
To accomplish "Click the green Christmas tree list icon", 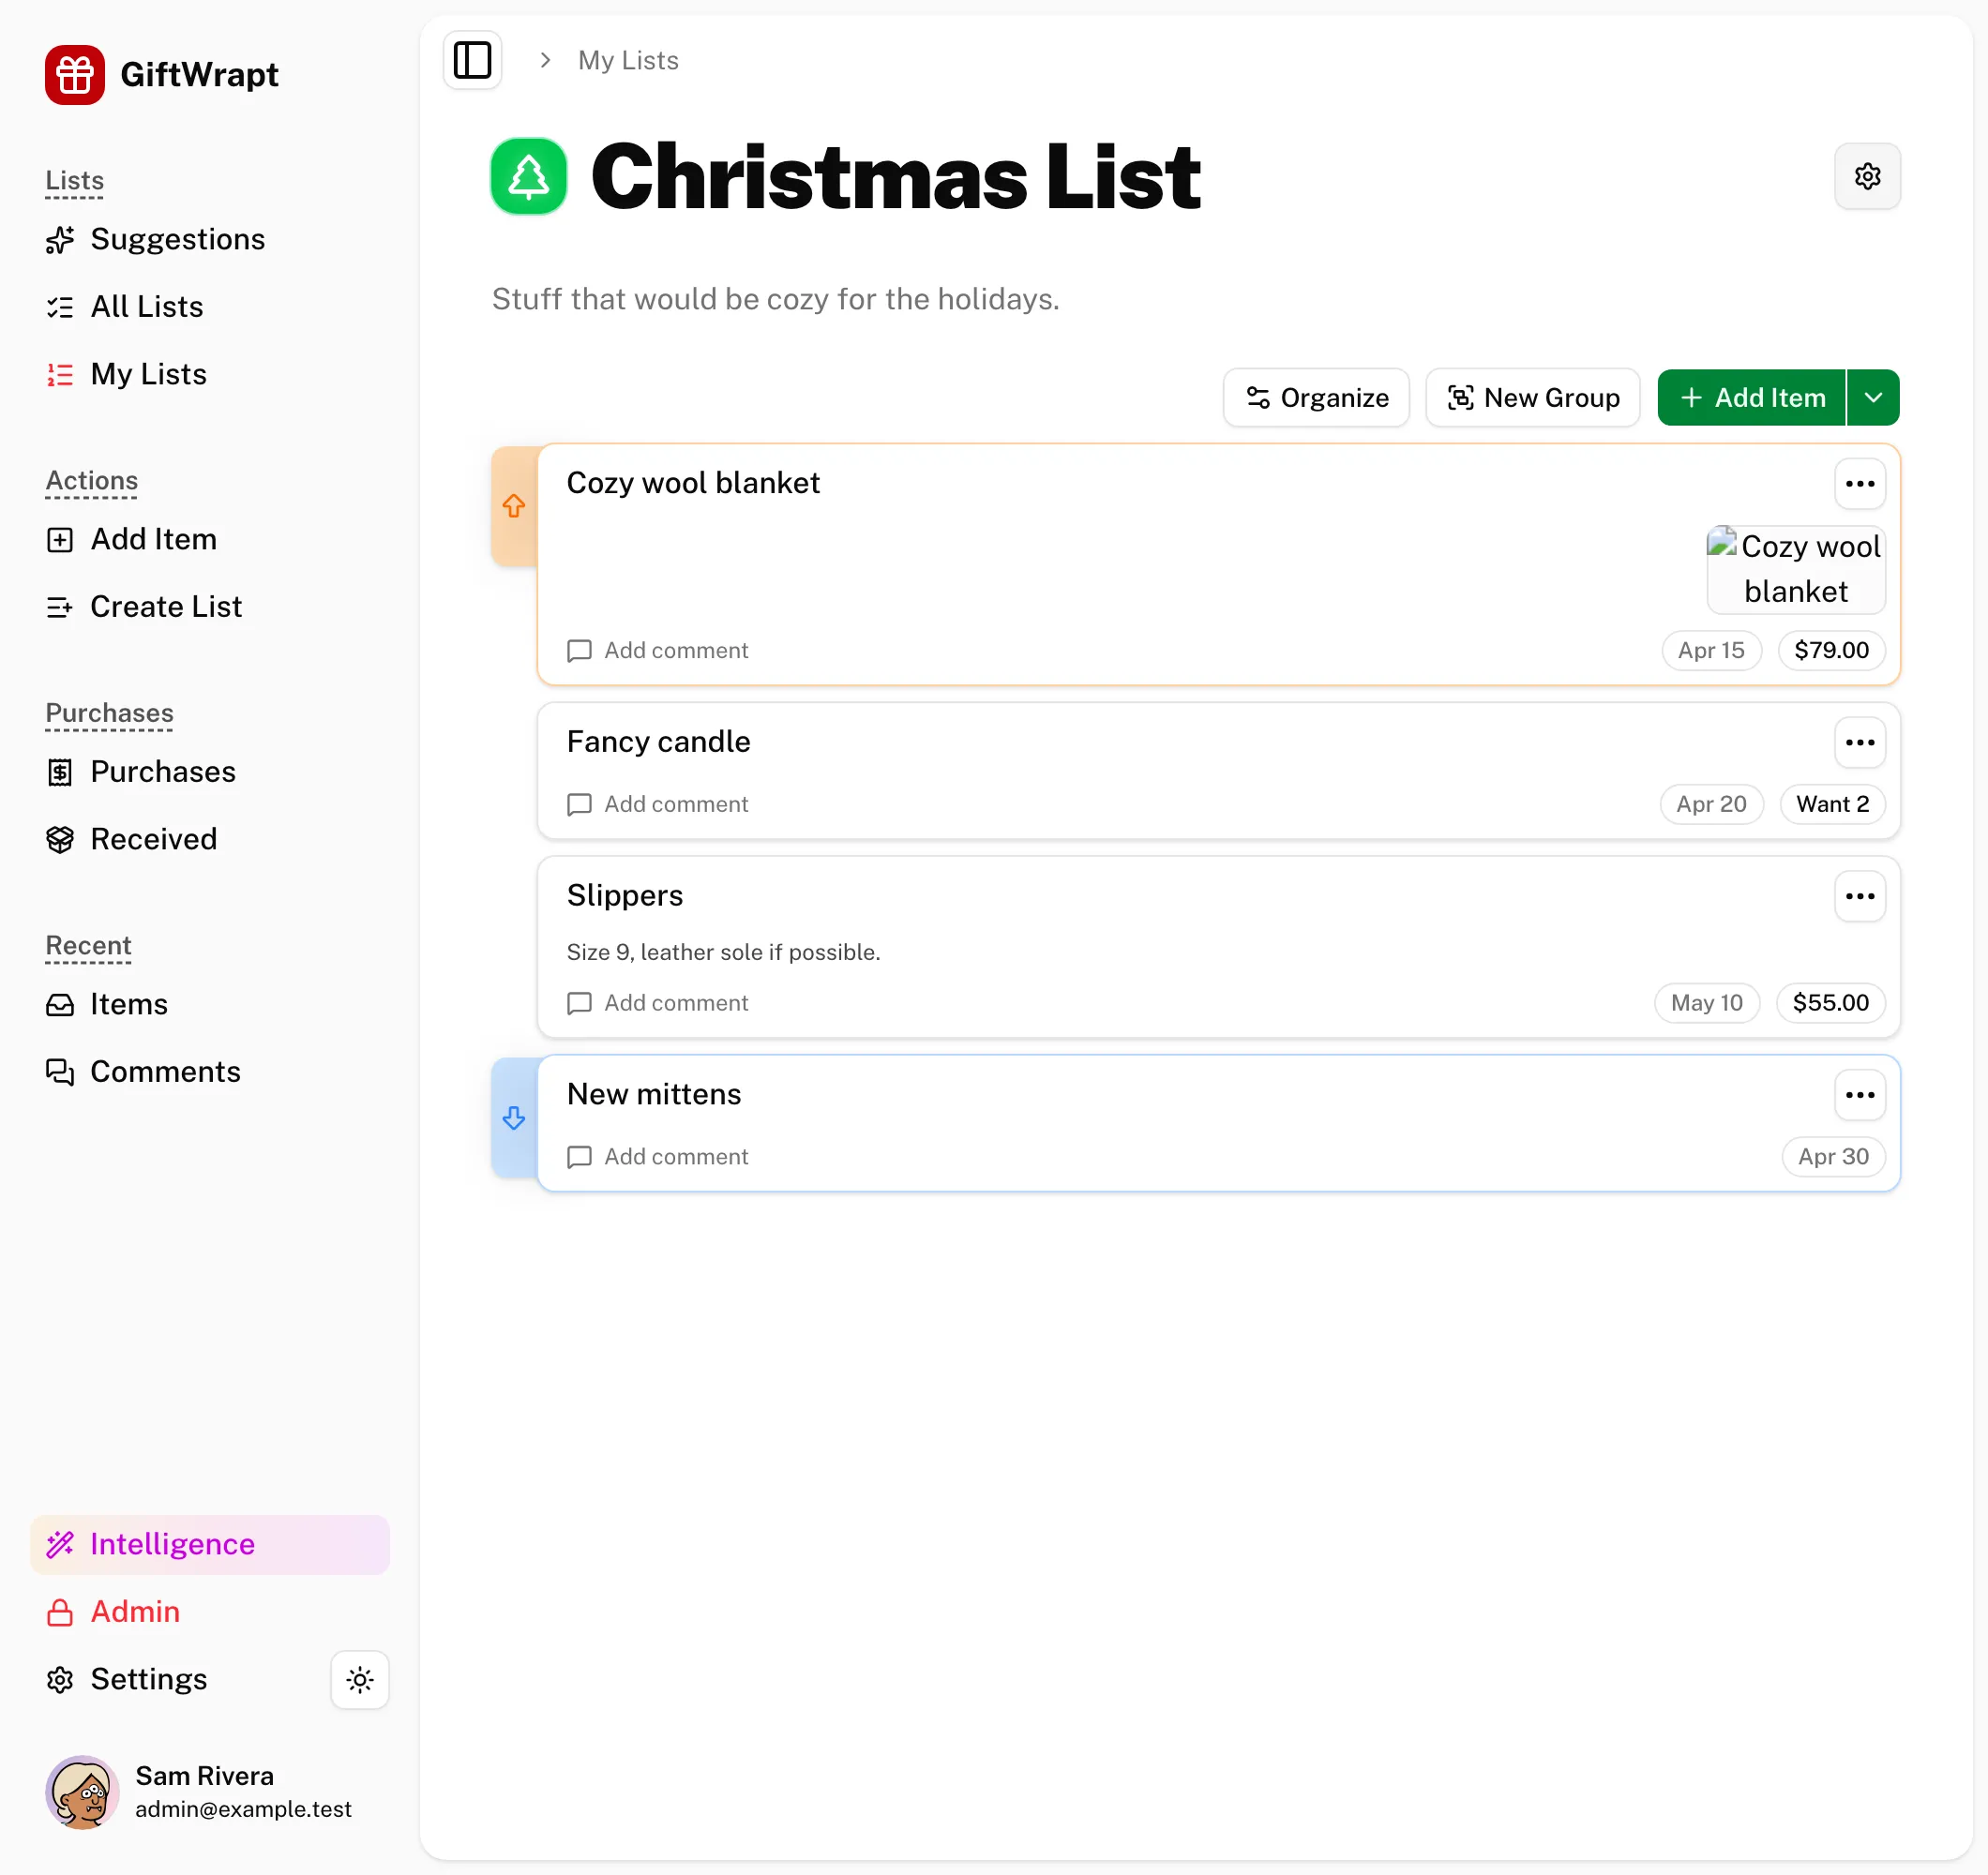I will coord(529,177).
